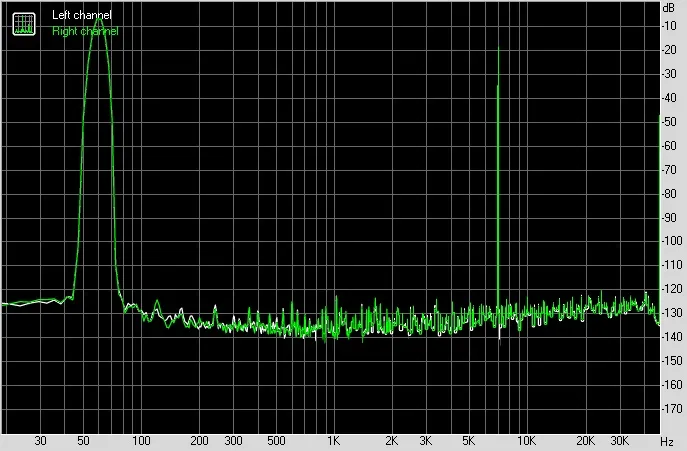Viewport: 687px width, 451px height.
Task: Click the 500 Hz frequency axis label
Action: [x=276, y=440]
